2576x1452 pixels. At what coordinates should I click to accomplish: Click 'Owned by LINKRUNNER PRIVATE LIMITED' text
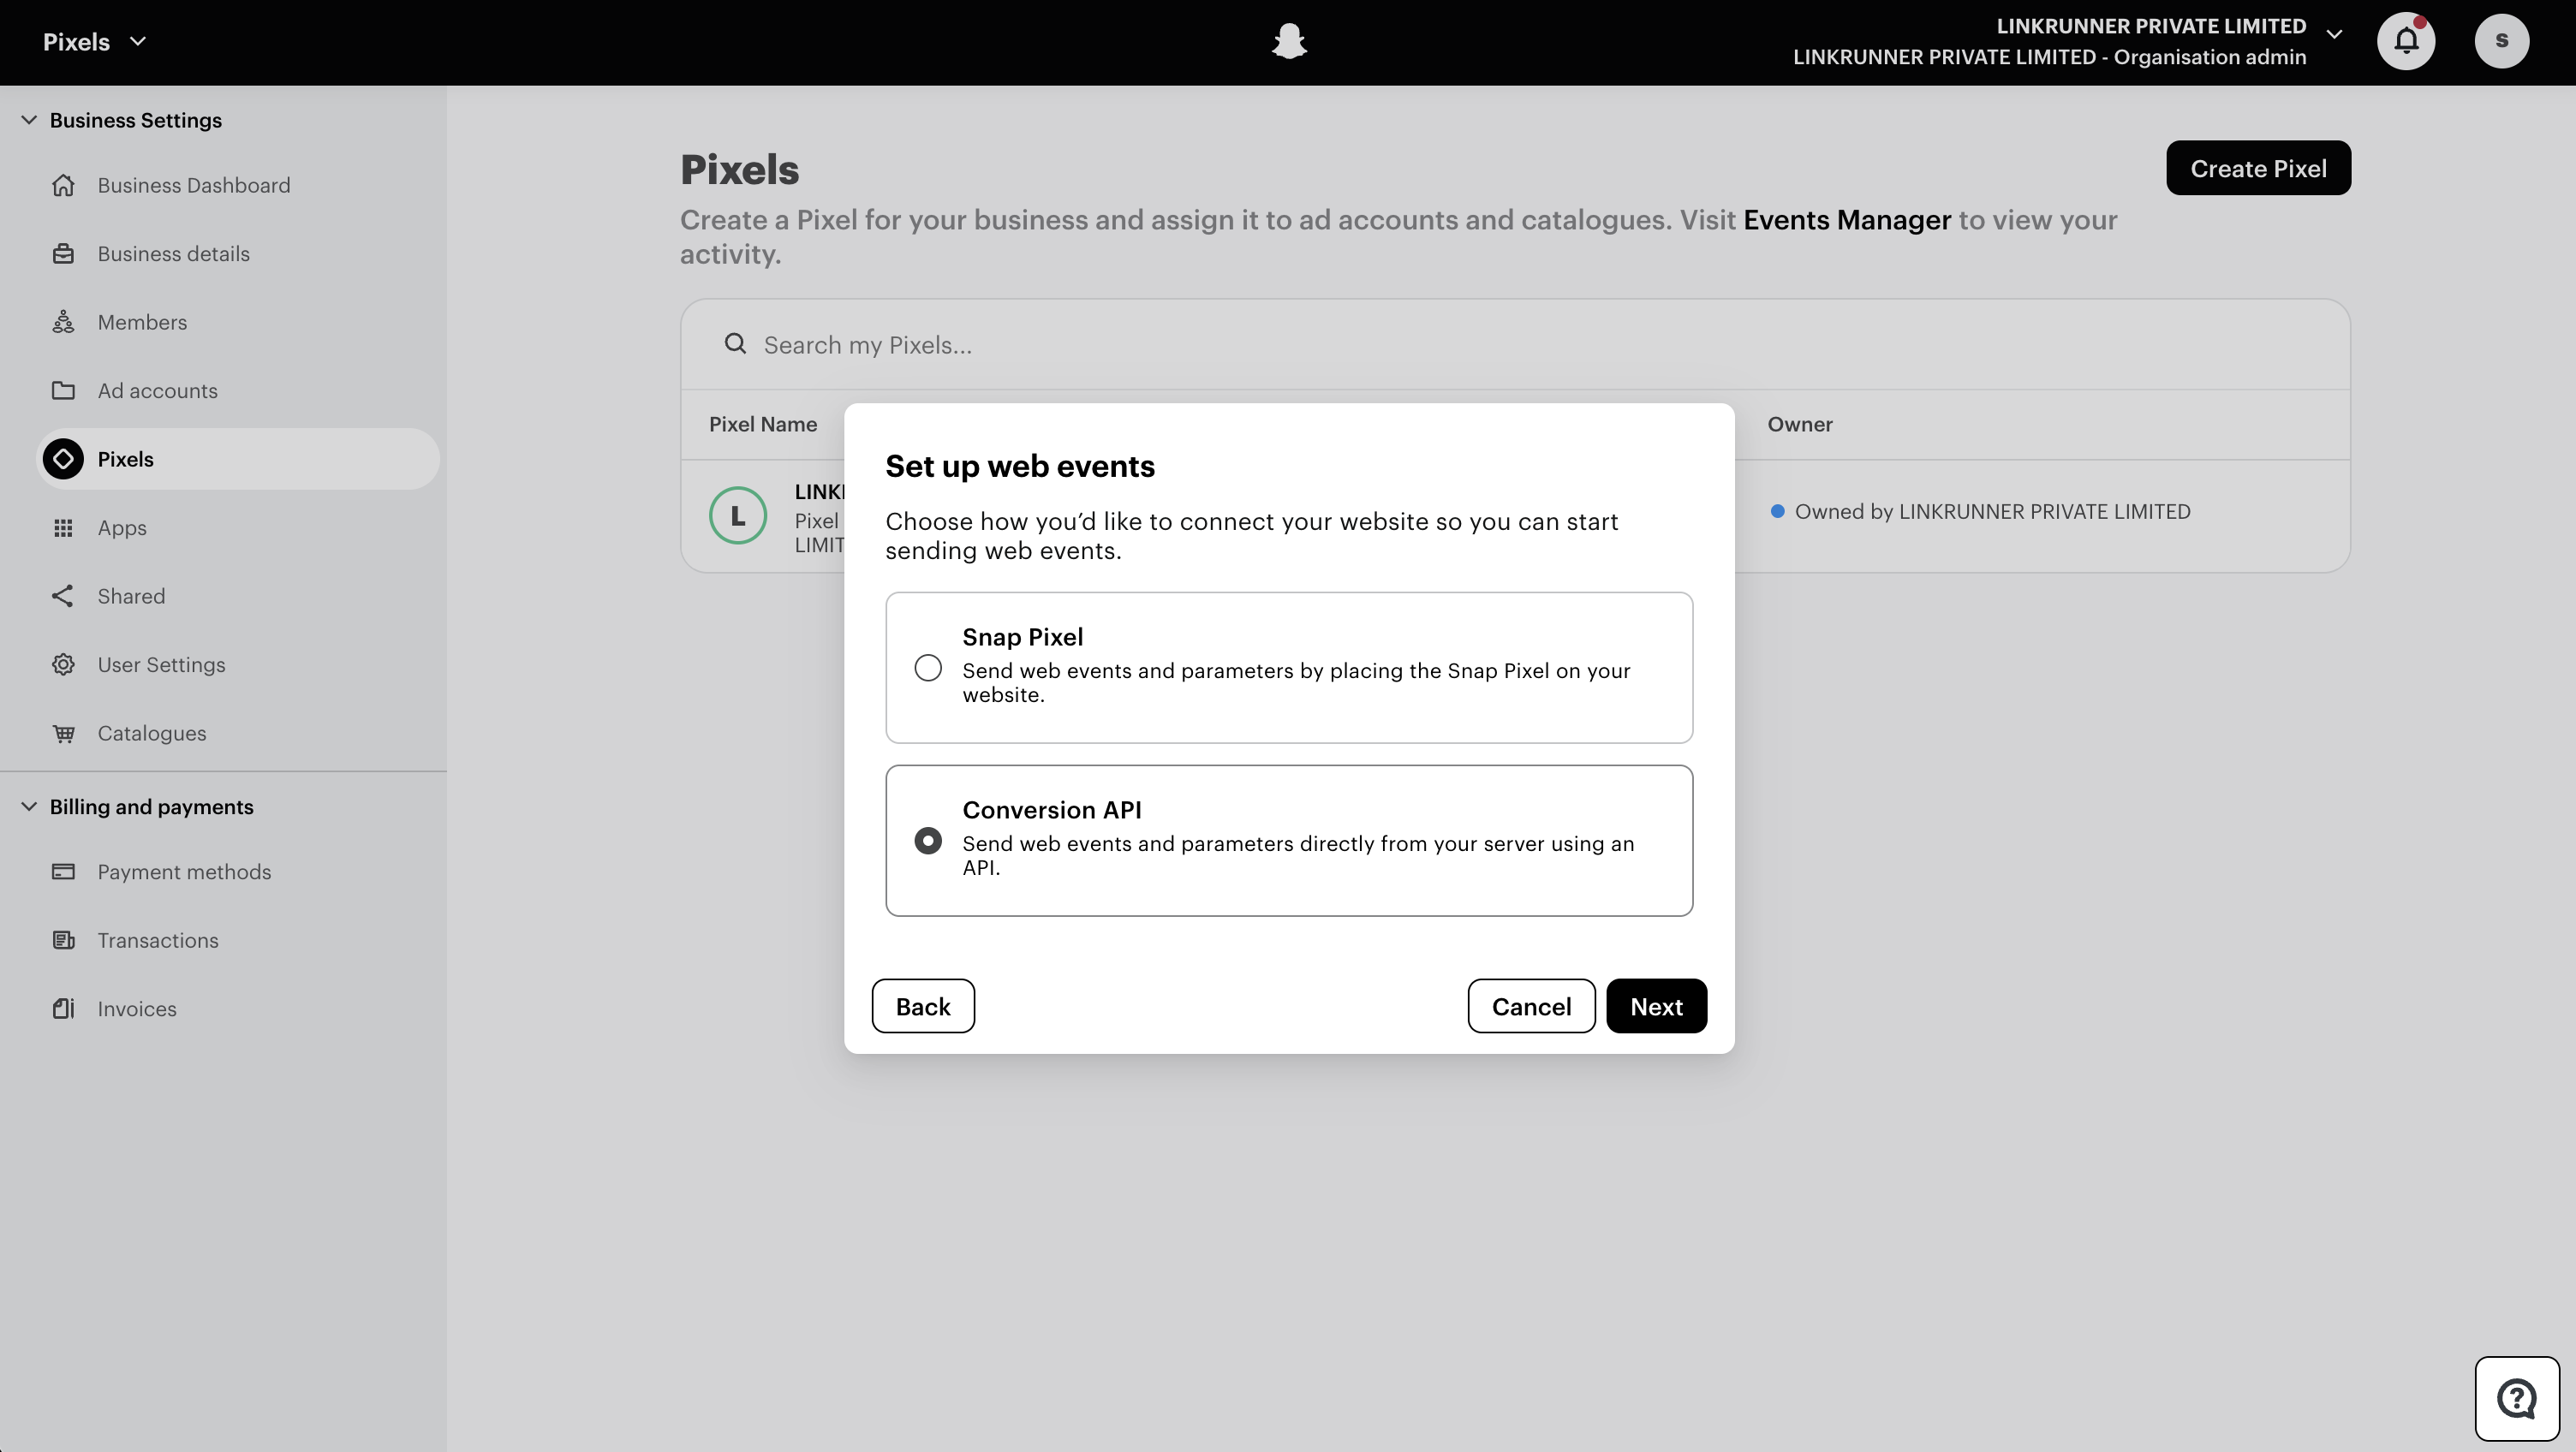click(x=1992, y=512)
